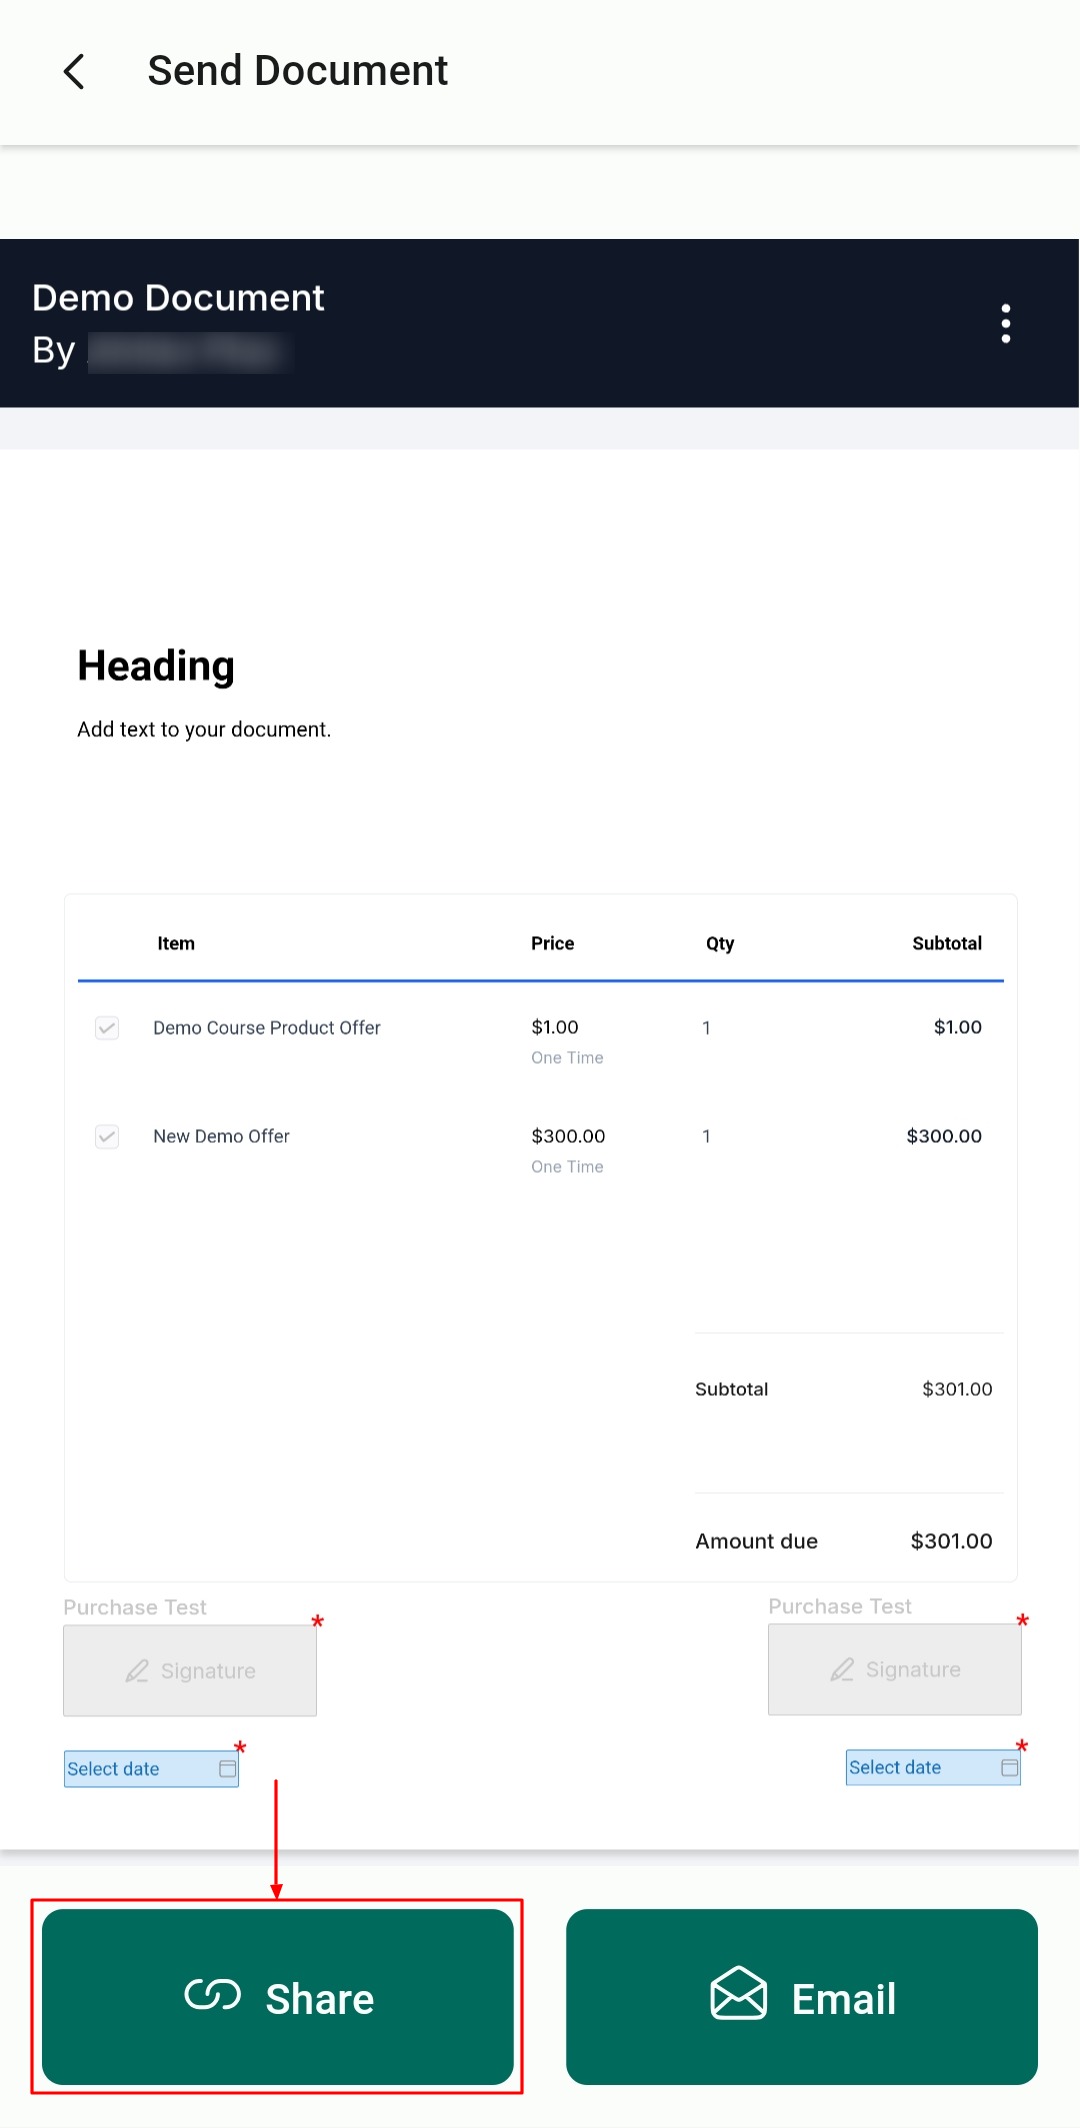Tap the back arrow icon

tap(74, 72)
